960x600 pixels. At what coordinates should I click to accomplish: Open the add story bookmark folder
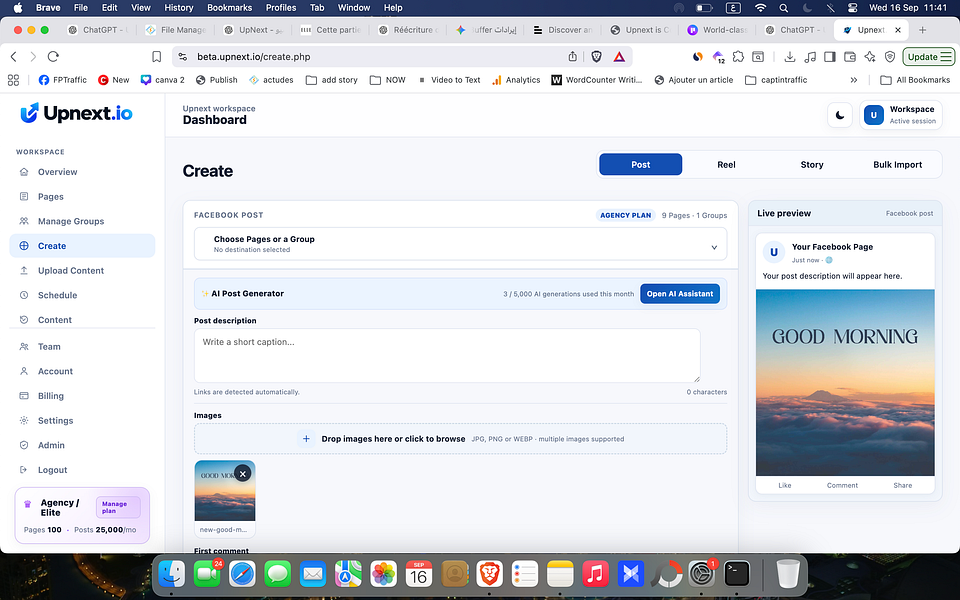(x=332, y=80)
